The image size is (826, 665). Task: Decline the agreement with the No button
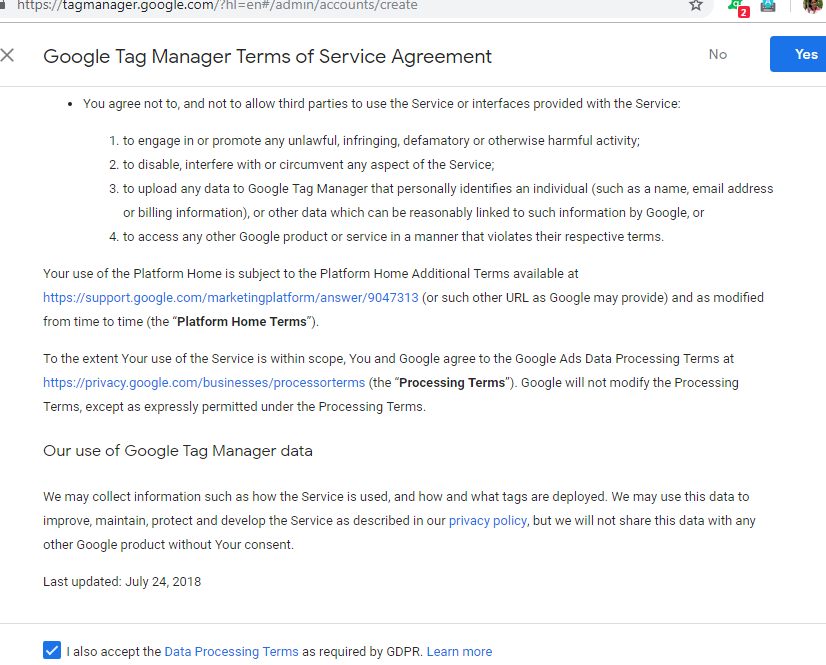(x=717, y=54)
